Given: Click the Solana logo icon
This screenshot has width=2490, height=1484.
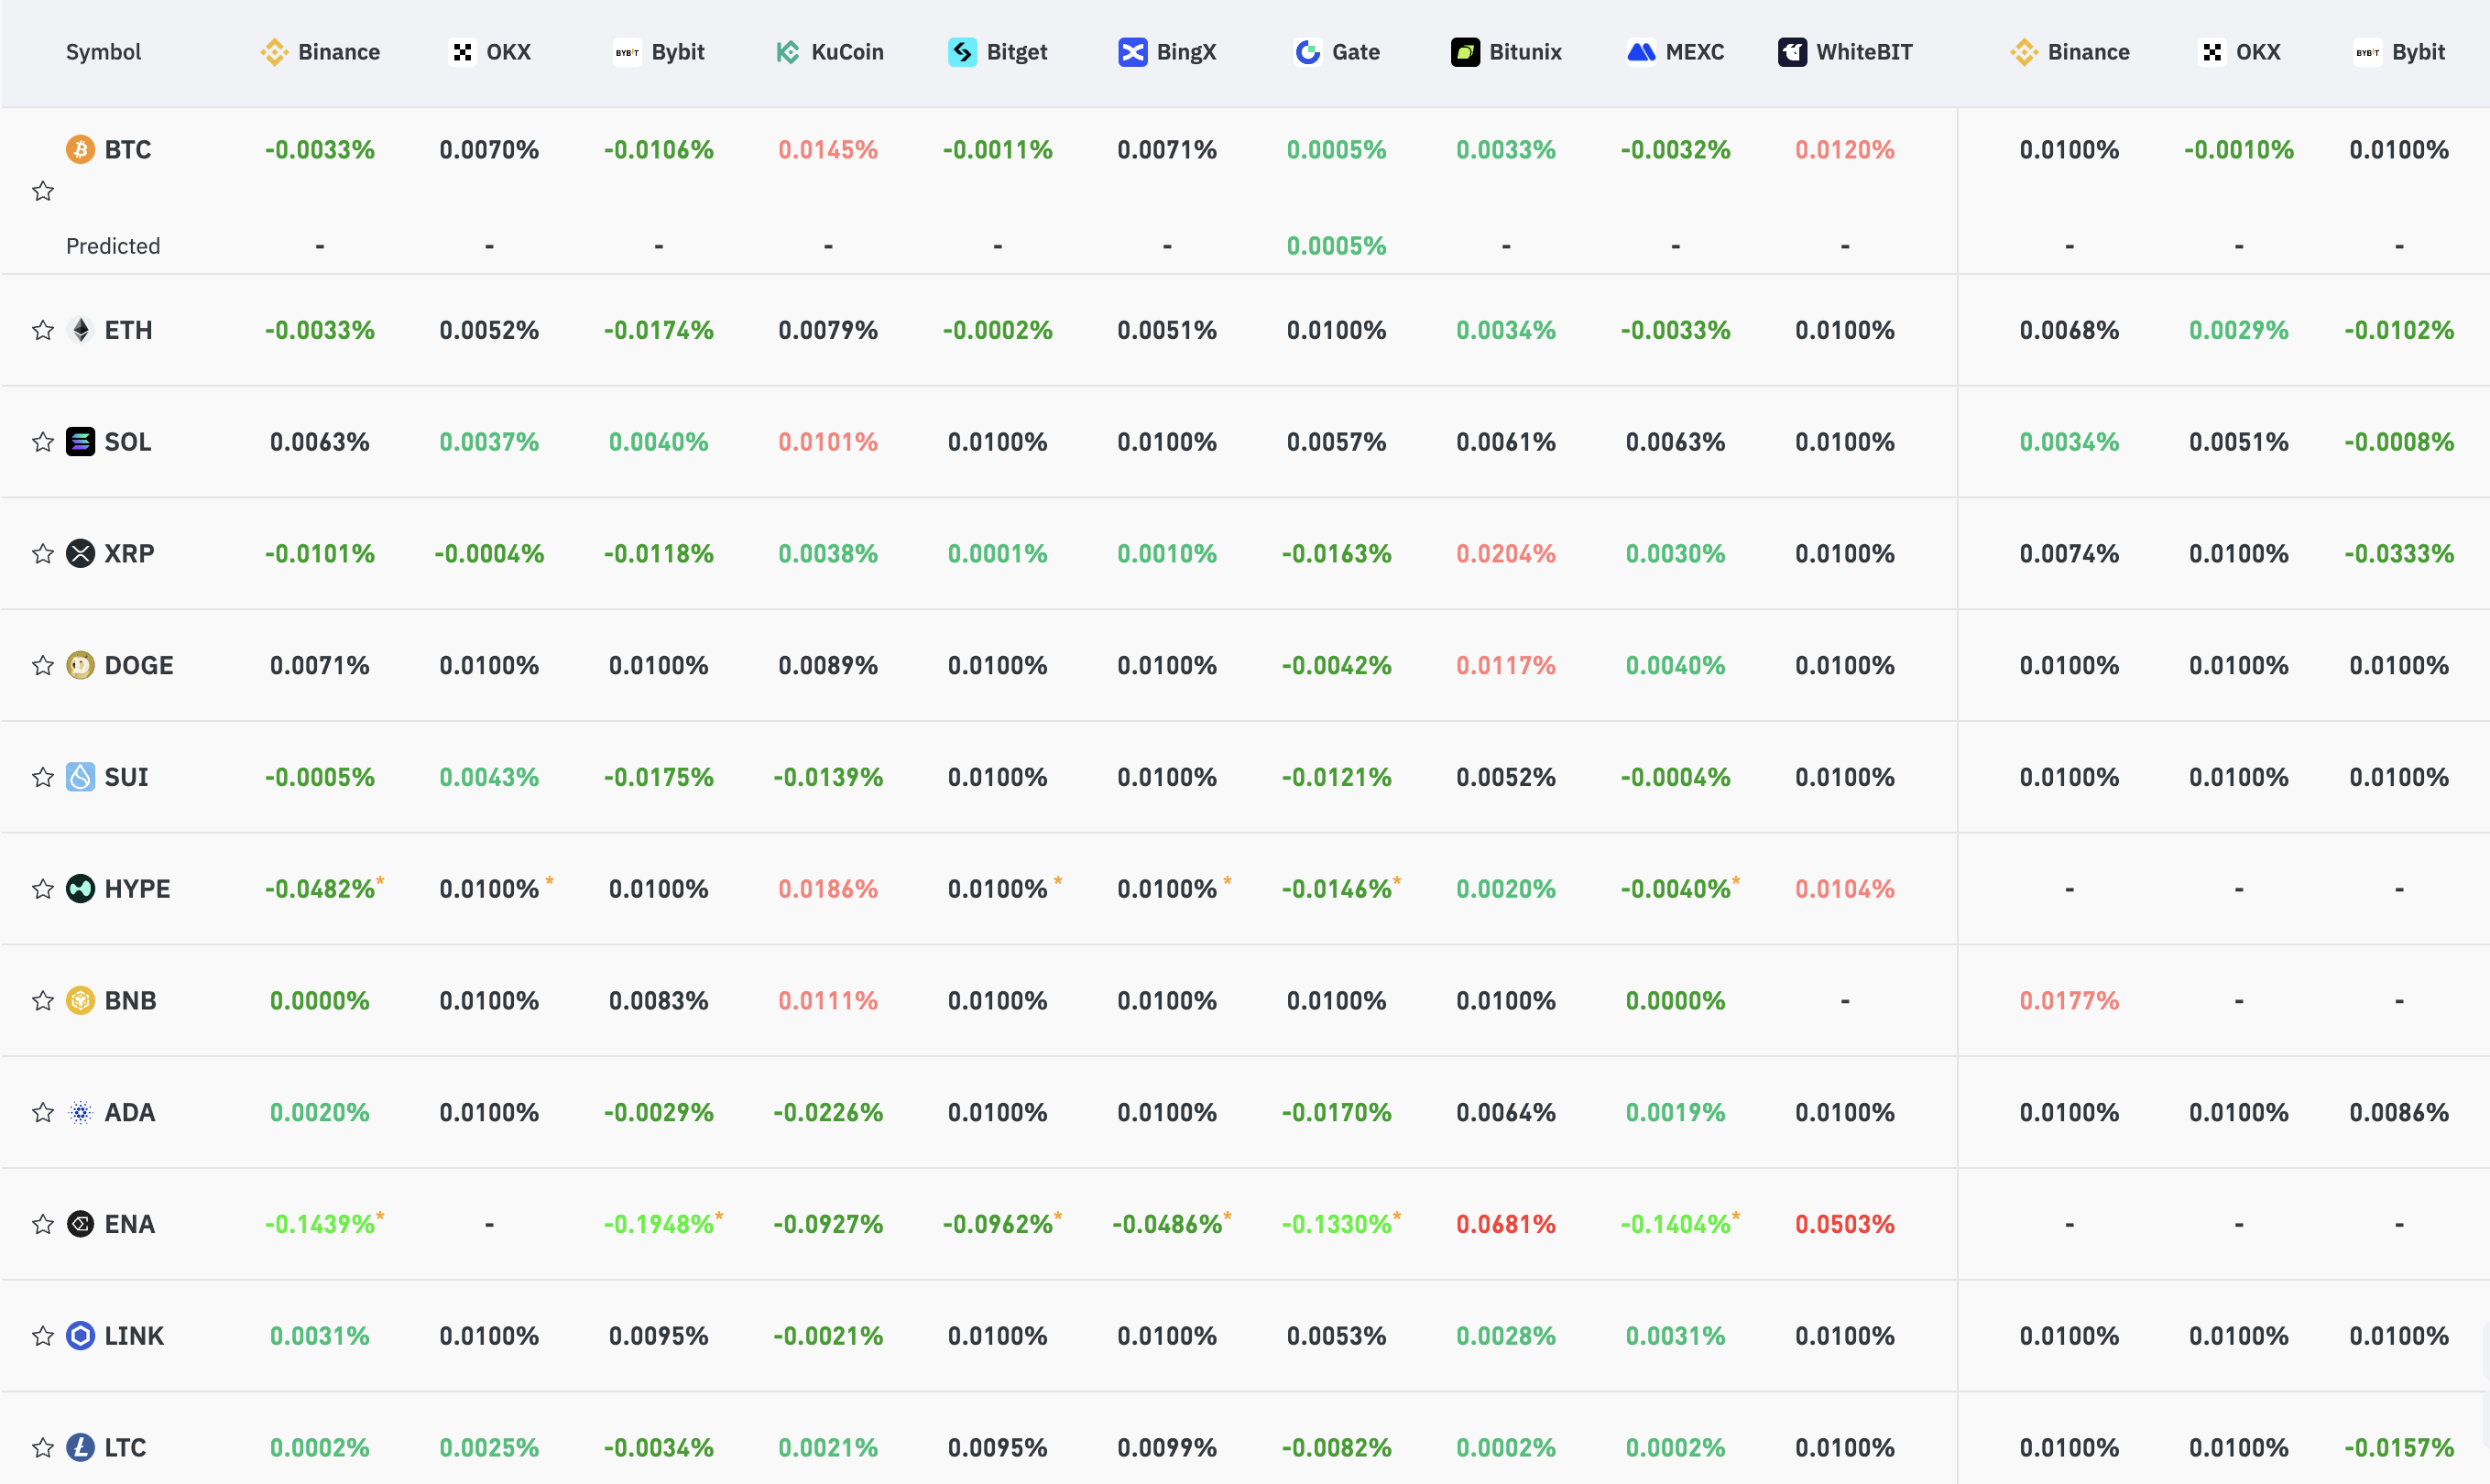Looking at the screenshot, I should (x=80, y=442).
